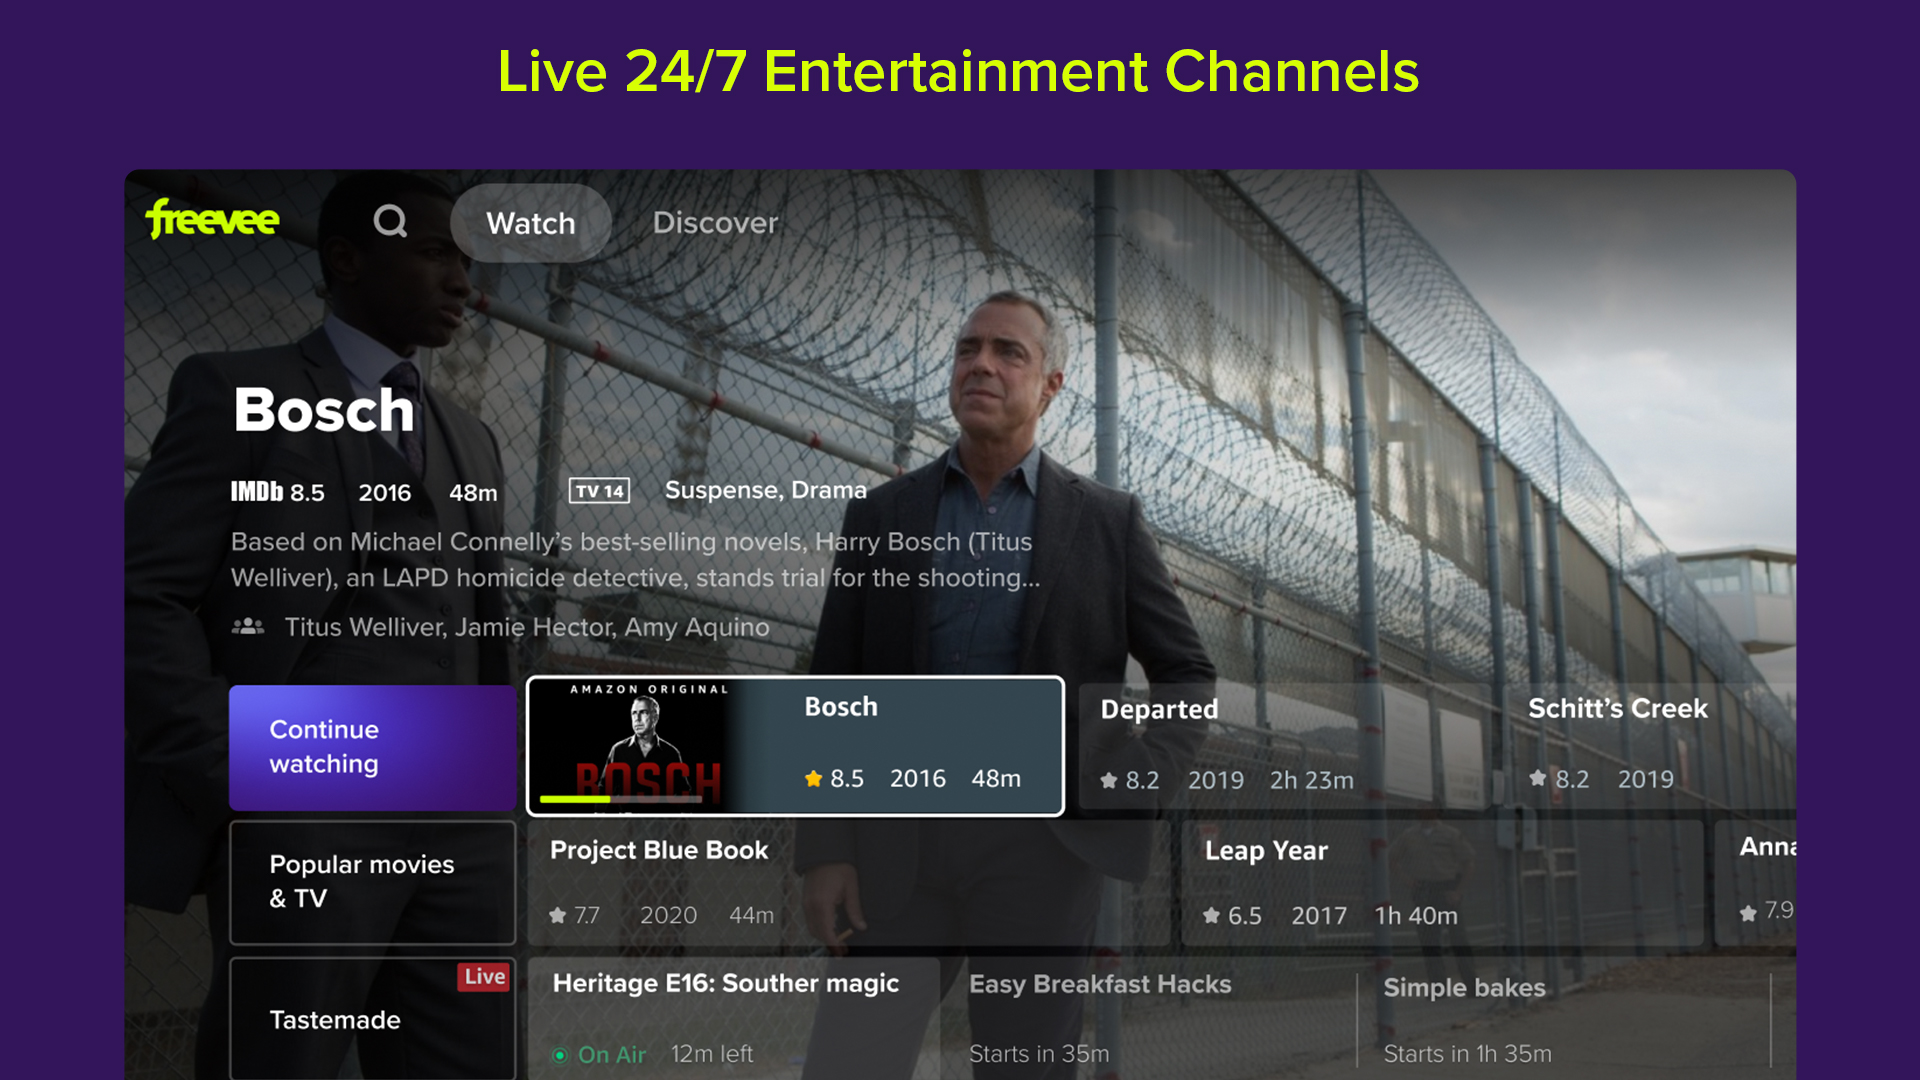Open the Tastemade live channel
The image size is (1920, 1080).
click(373, 1018)
